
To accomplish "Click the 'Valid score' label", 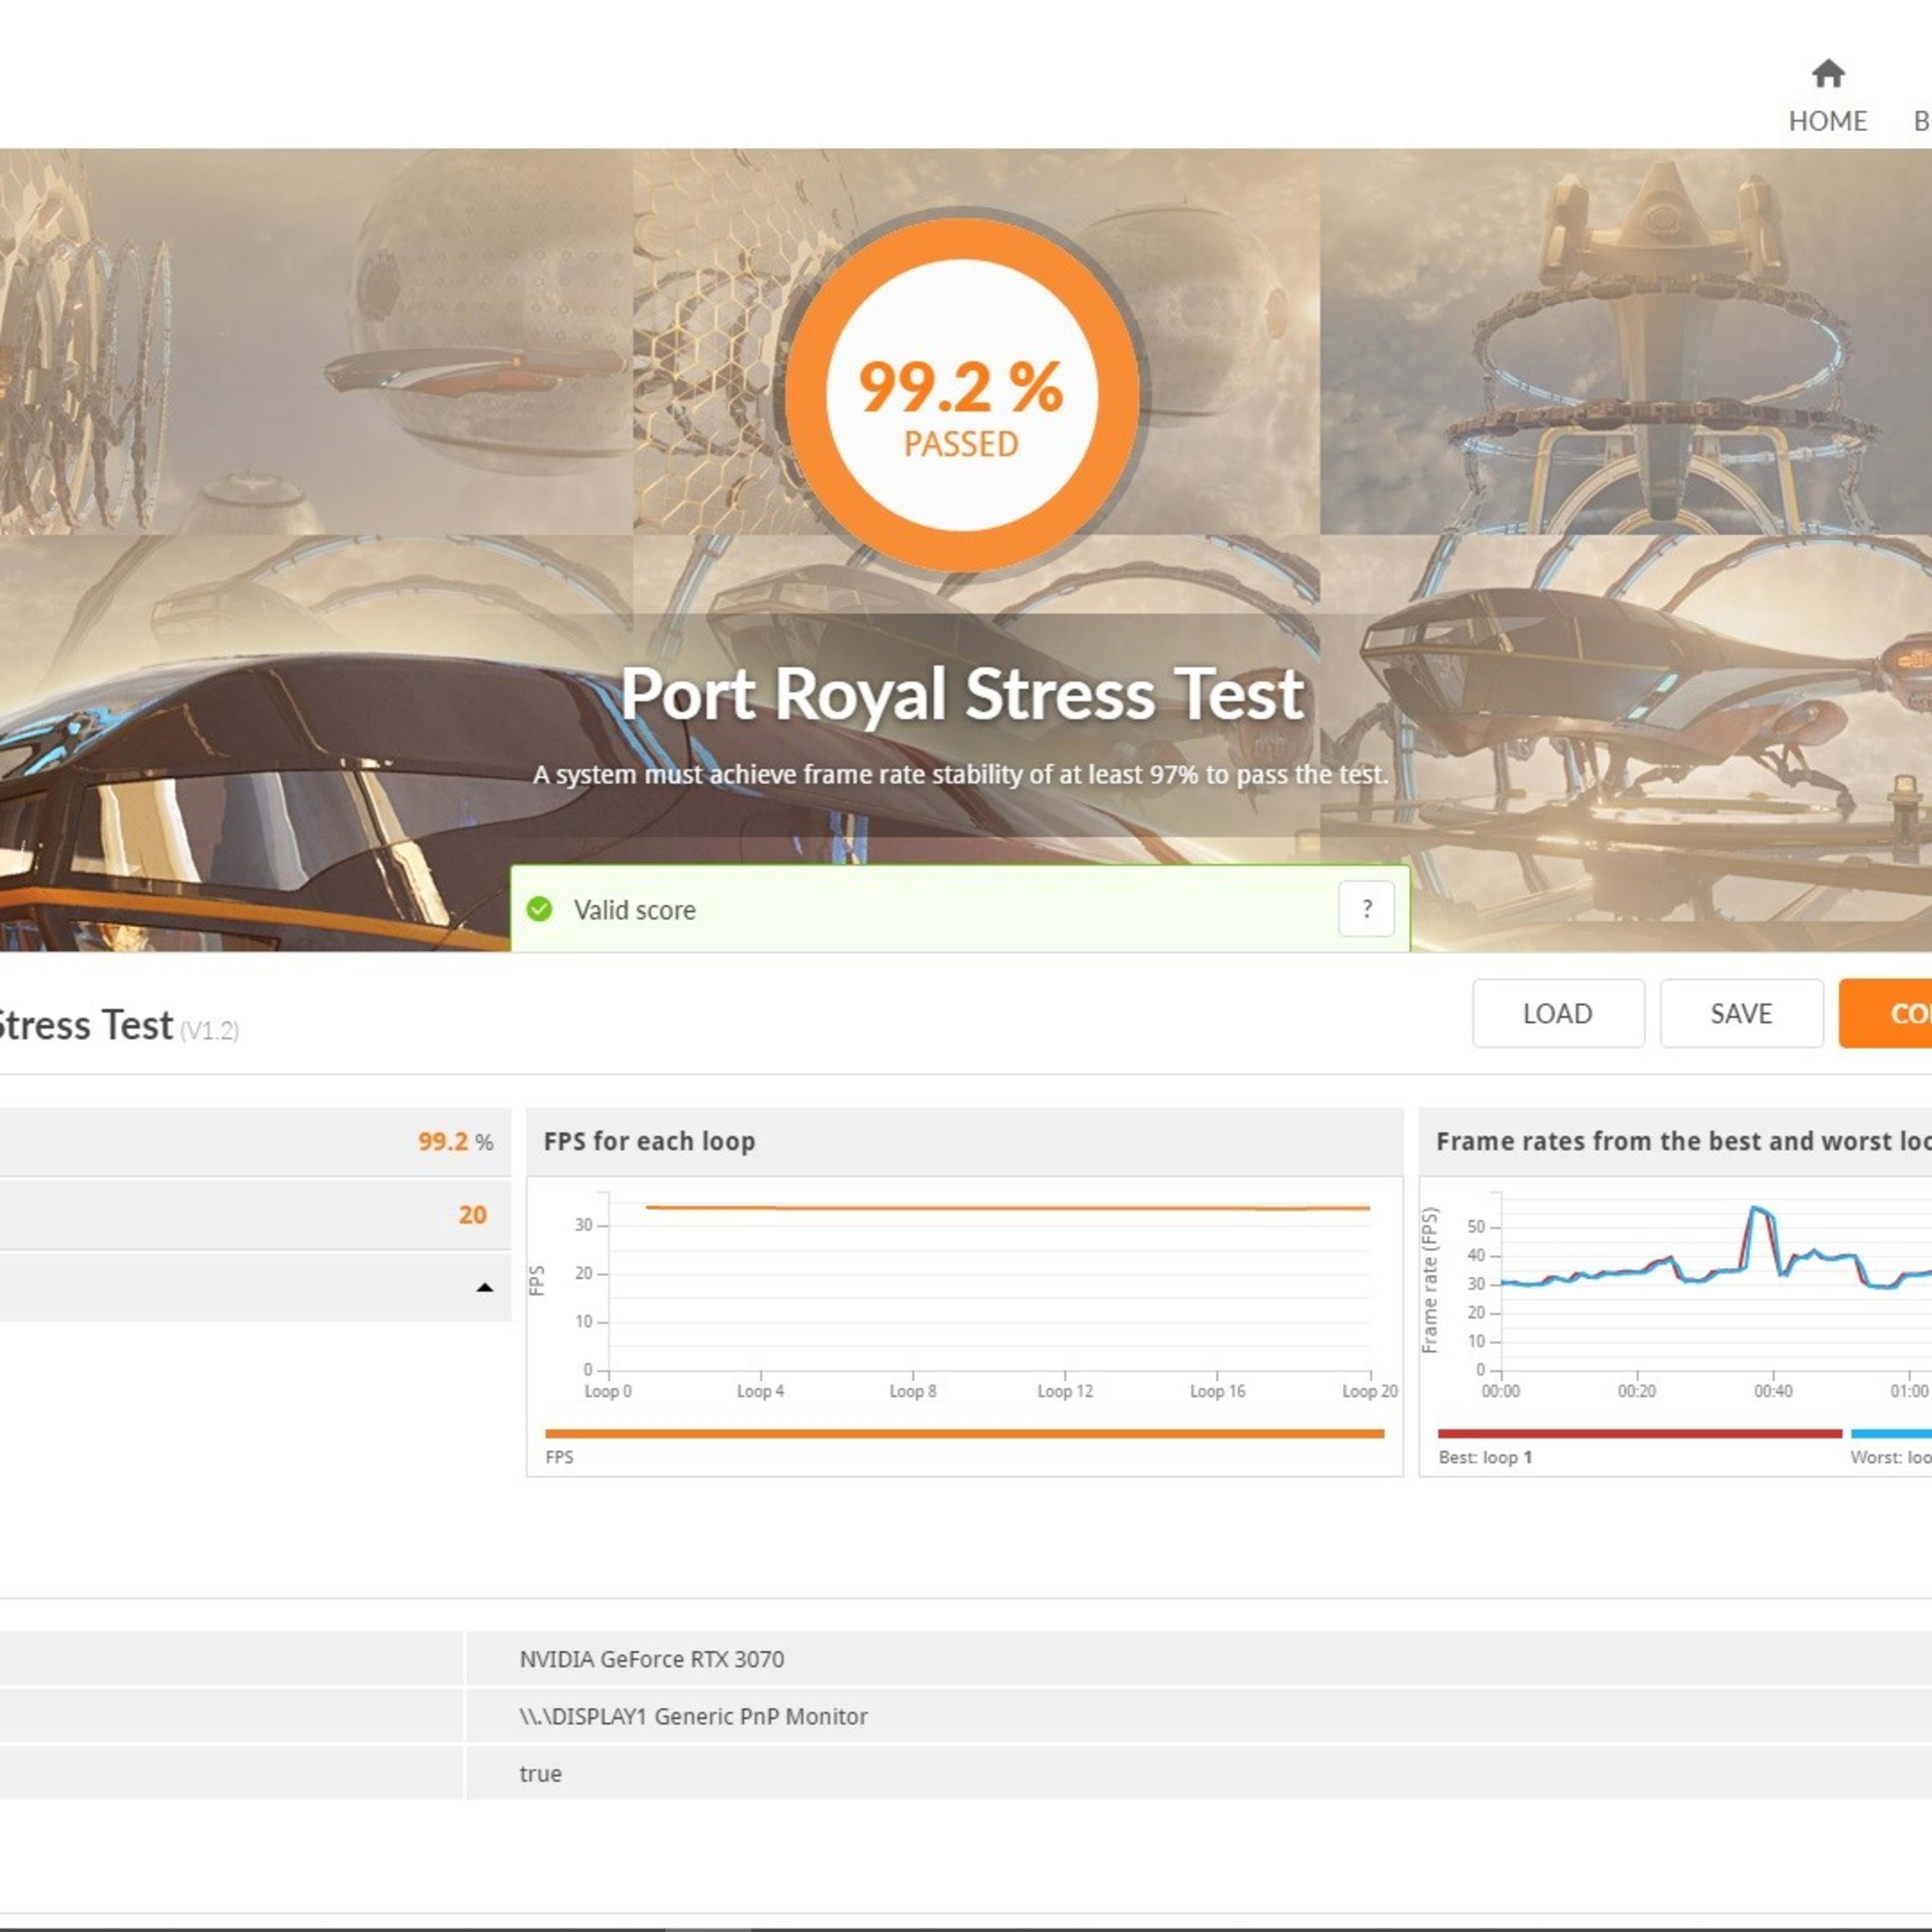I will point(634,910).
